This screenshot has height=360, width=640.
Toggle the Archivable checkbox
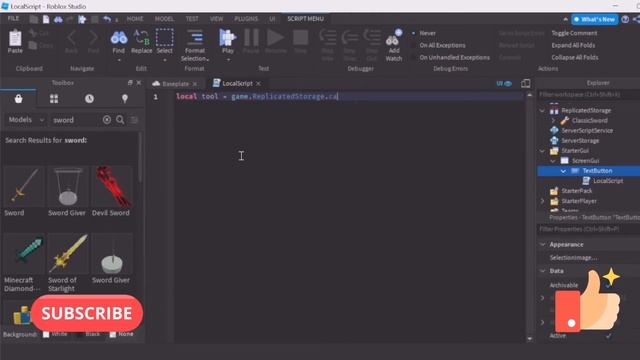coord(608,285)
